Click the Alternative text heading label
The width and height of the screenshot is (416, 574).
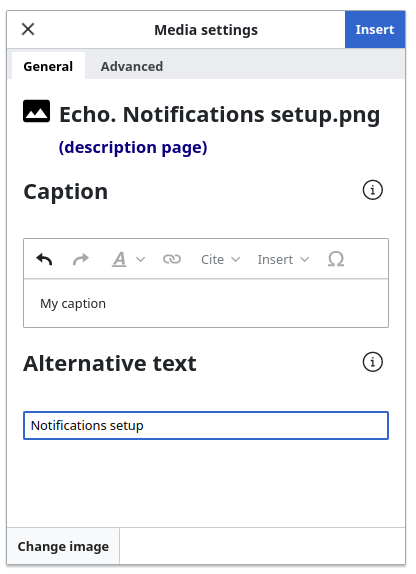tap(110, 364)
